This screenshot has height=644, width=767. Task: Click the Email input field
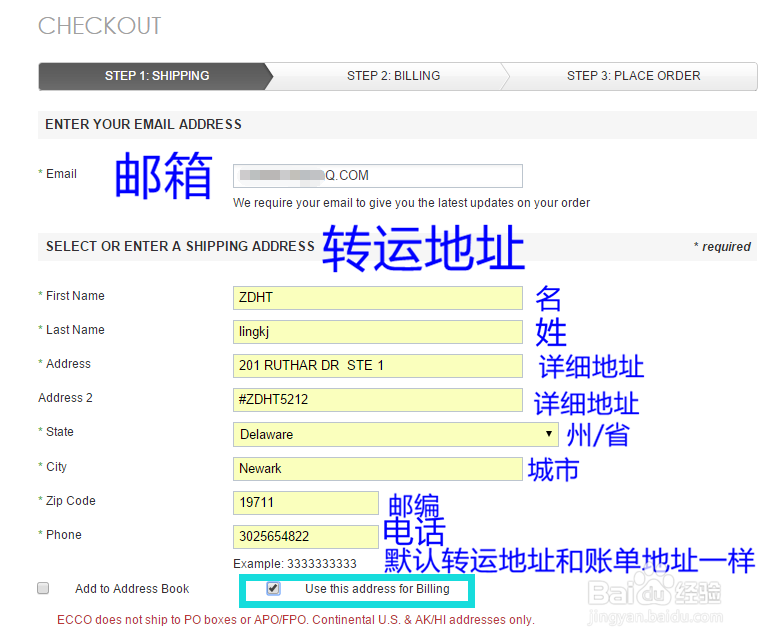coord(378,176)
